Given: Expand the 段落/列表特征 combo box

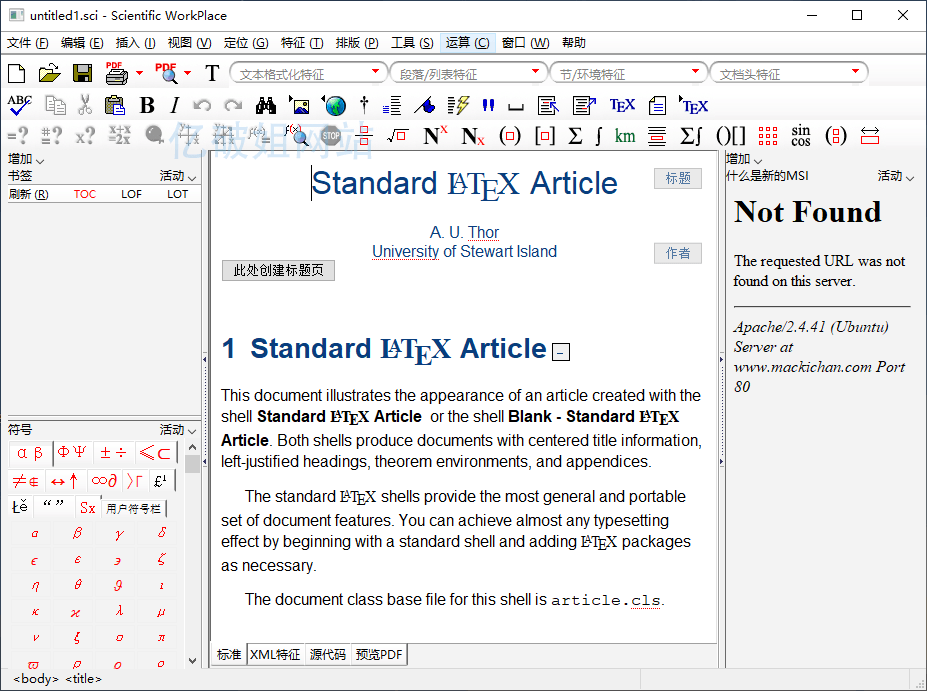Looking at the screenshot, I should 536,72.
